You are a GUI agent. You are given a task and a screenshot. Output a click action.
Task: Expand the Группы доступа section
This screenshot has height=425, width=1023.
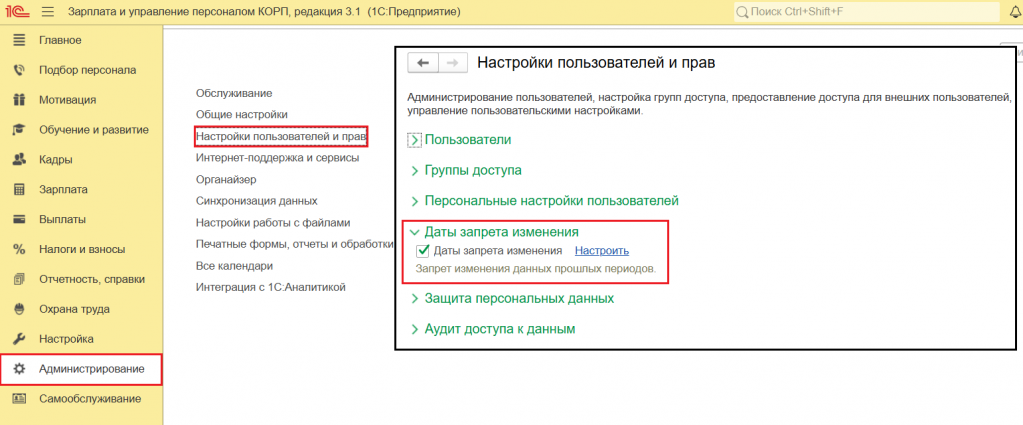[466, 170]
